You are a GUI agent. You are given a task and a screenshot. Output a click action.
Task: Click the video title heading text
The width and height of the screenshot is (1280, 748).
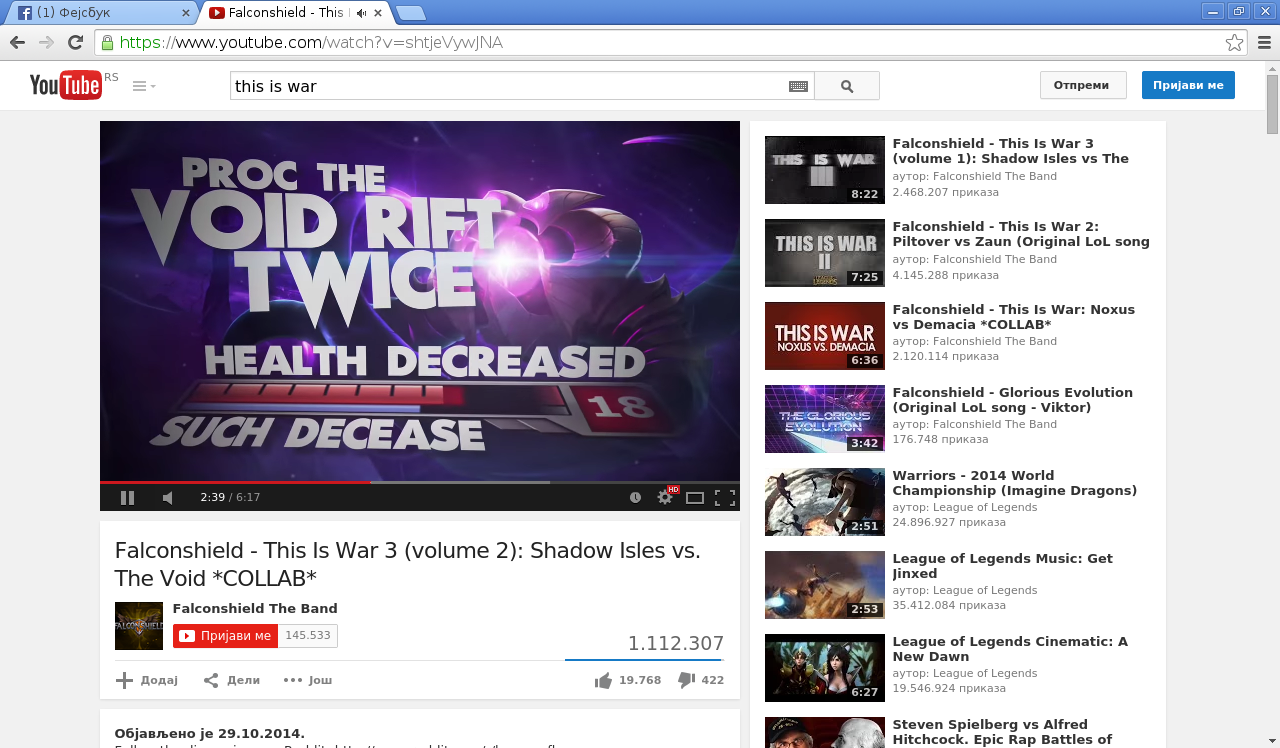coord(408,565)
